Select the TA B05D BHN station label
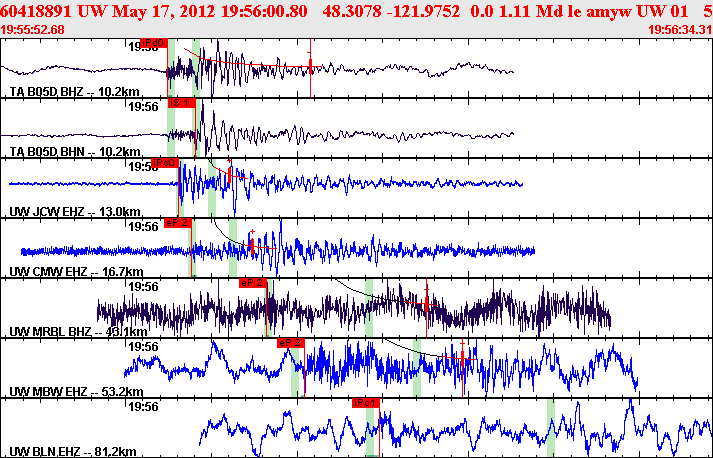Image resolution: width=713 pixels, height=458 pixels. 61,151
